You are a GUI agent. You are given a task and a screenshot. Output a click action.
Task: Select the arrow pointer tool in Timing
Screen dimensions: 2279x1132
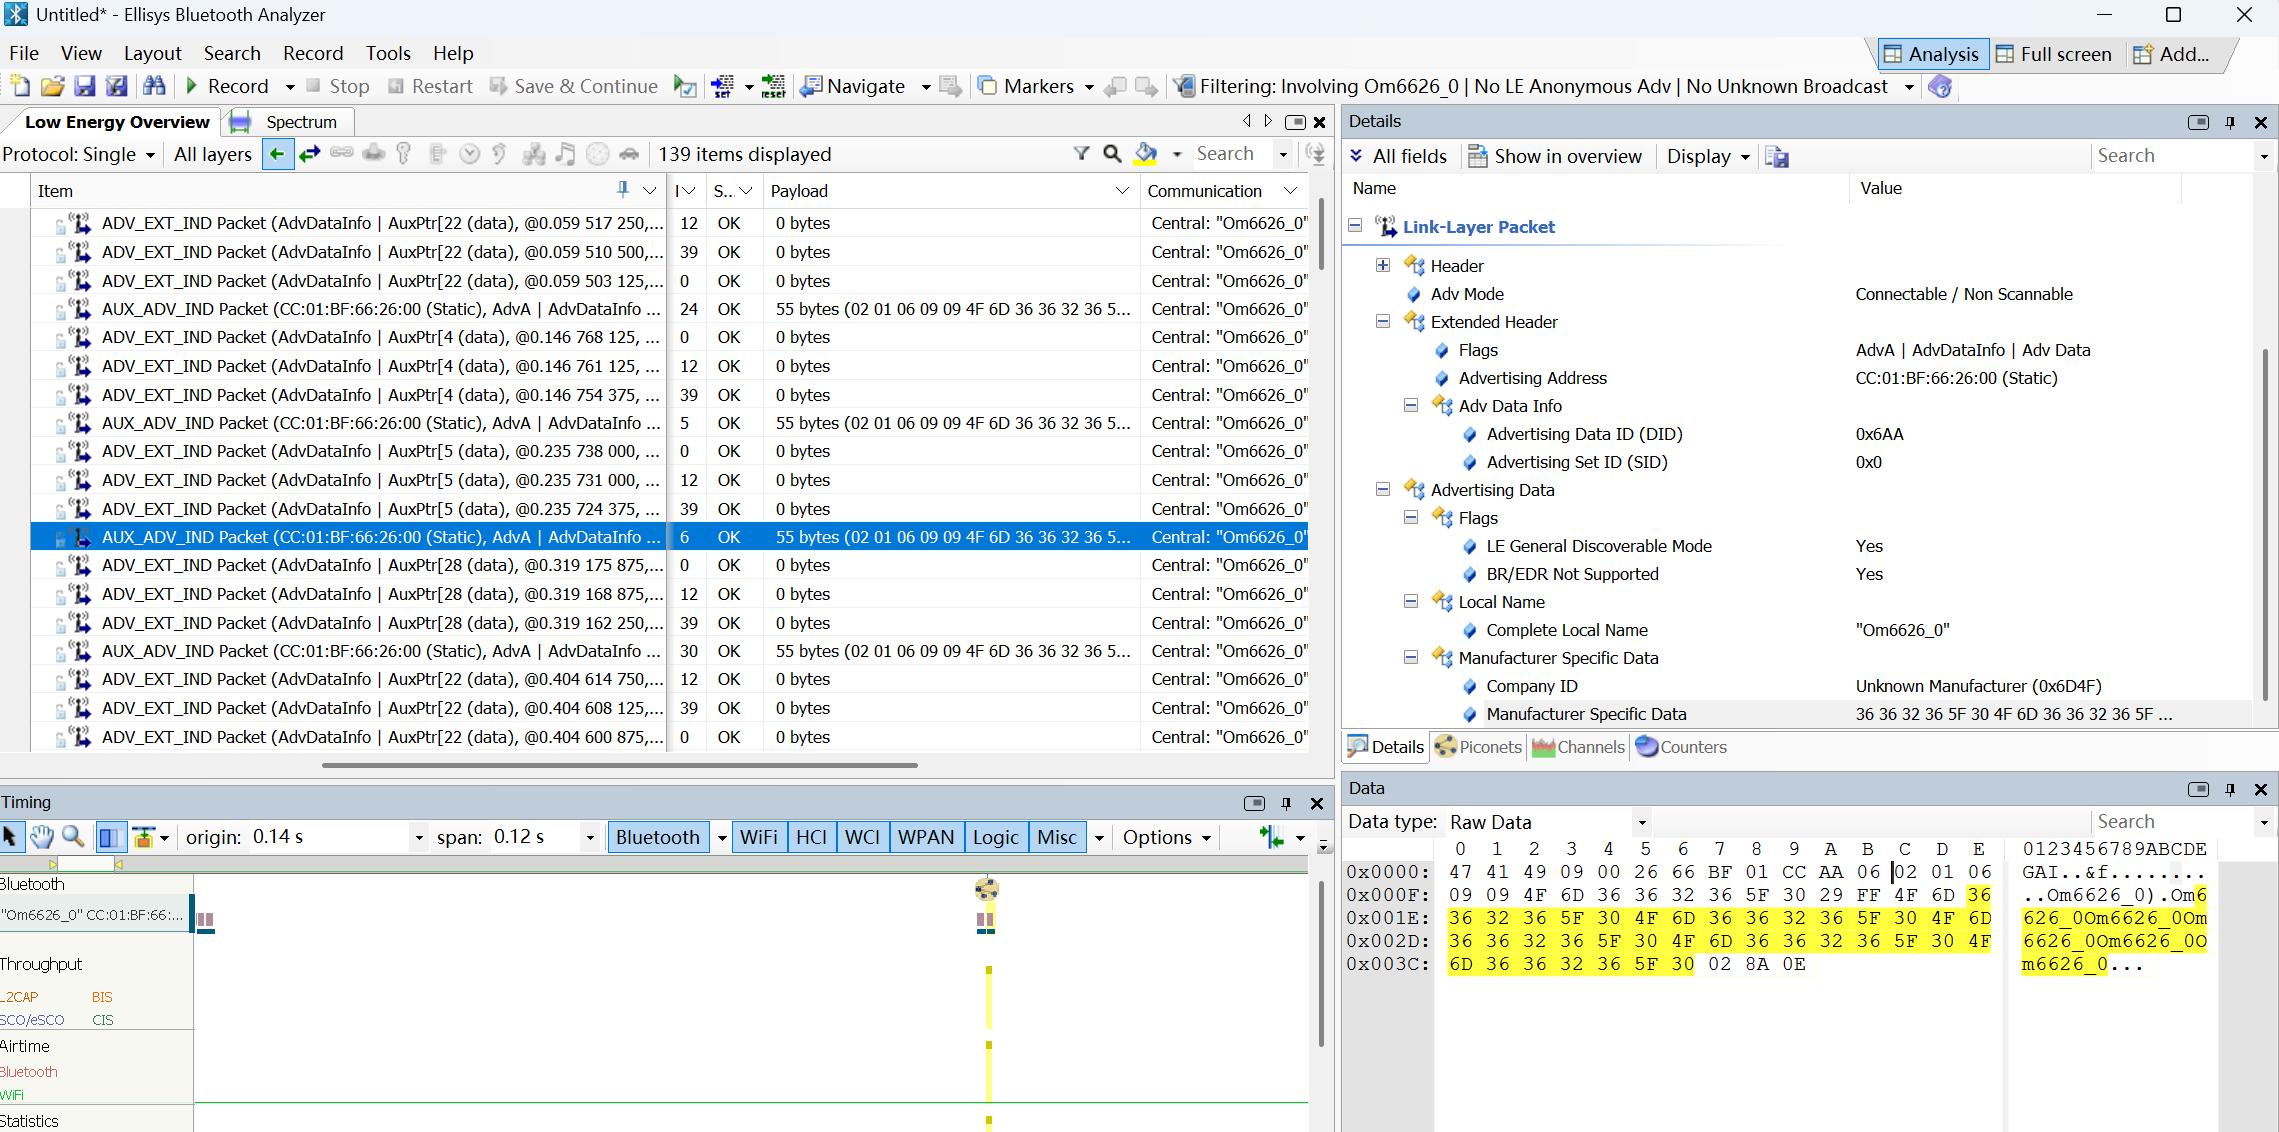click(10, 837)
